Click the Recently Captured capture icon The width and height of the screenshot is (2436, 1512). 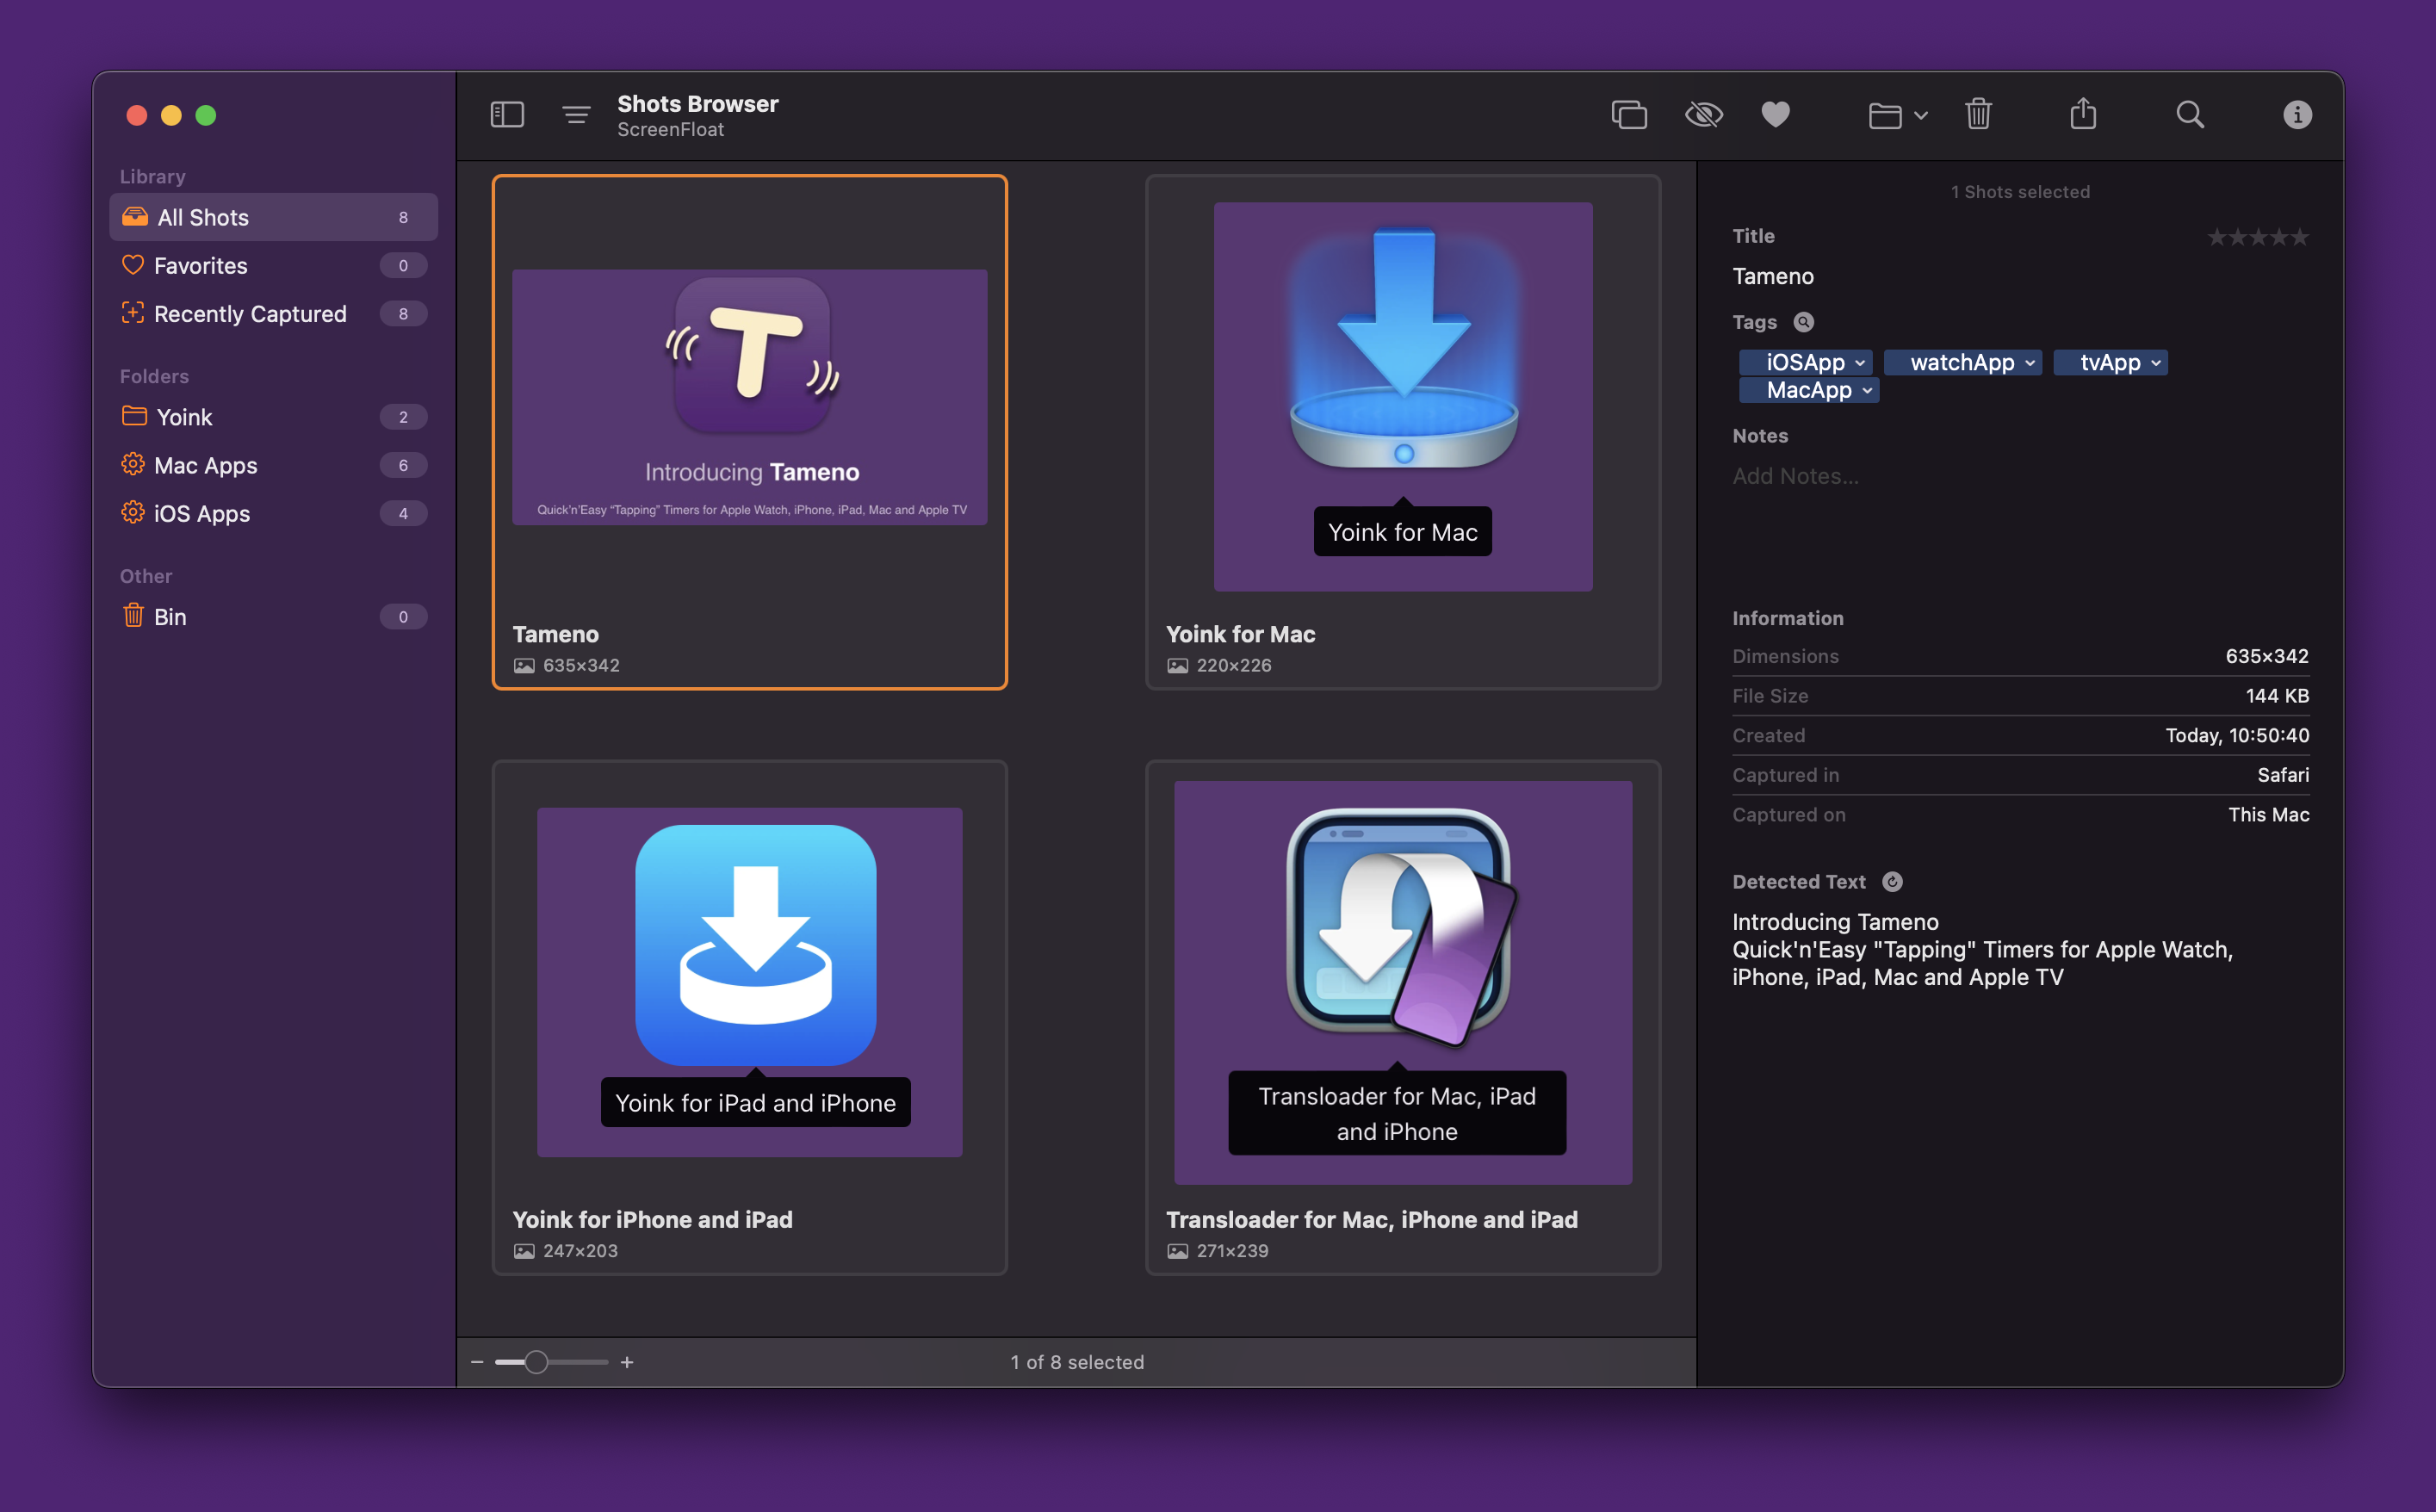click(x=133, y=313)
